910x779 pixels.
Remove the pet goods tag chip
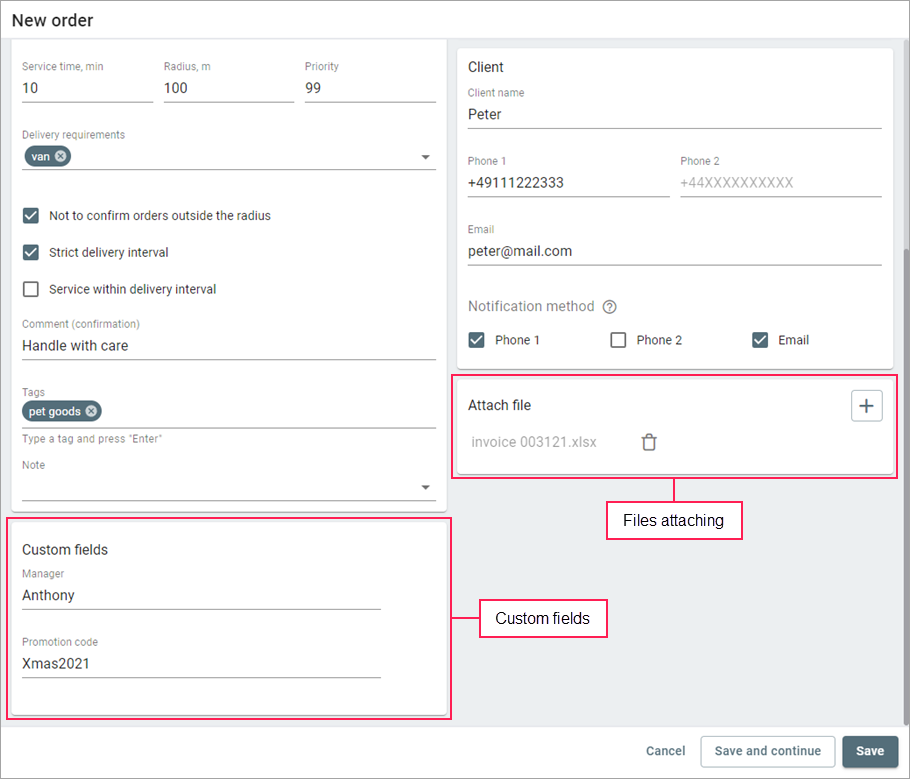(x=91, y=411)
